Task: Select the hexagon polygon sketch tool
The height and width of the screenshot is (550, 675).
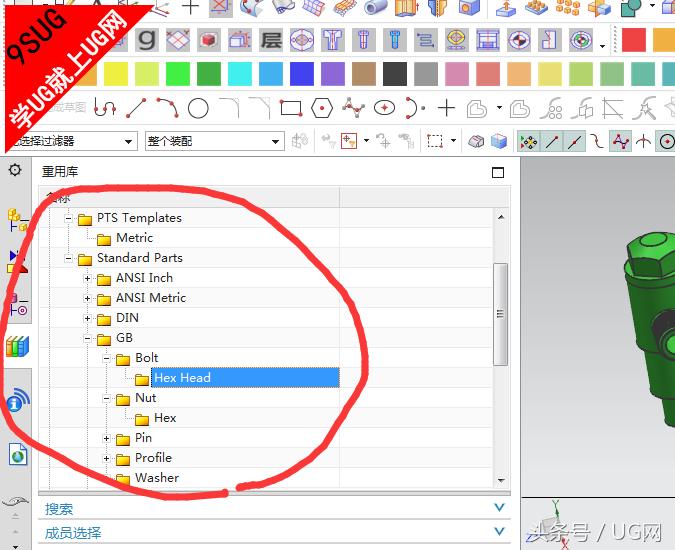Action: click(x=321, y=108)
